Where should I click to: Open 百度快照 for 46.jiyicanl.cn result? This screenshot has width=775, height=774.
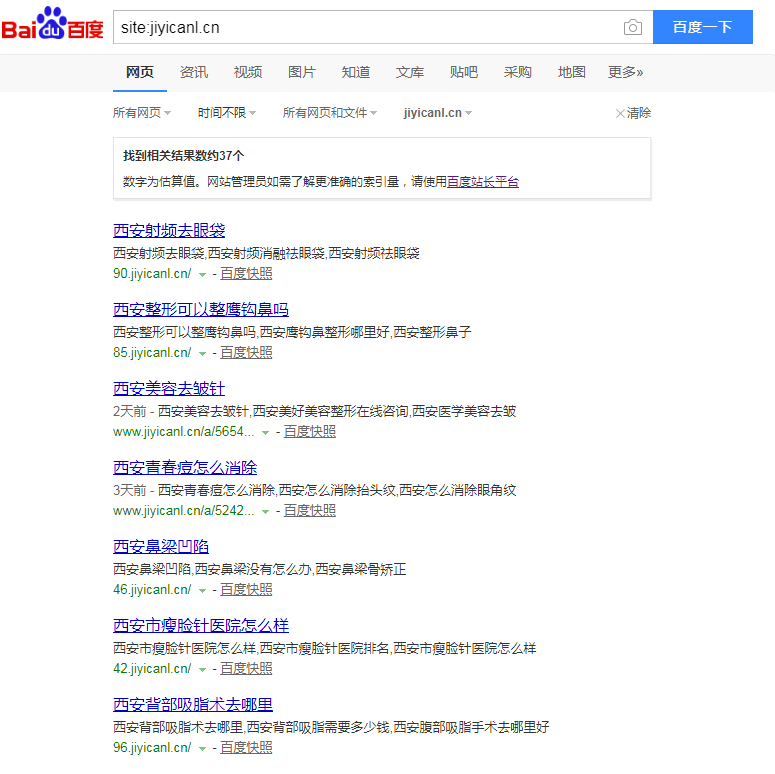point(246,590)
